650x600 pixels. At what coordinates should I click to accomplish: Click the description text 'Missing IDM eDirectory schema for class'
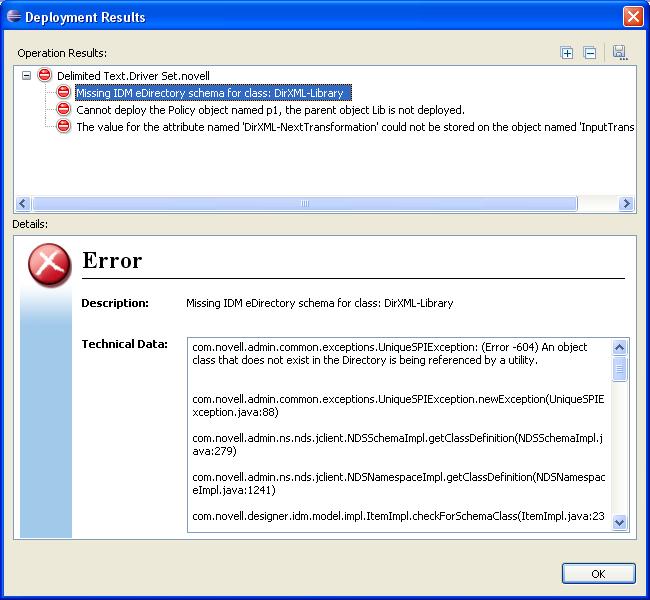[x=319, y=303]
